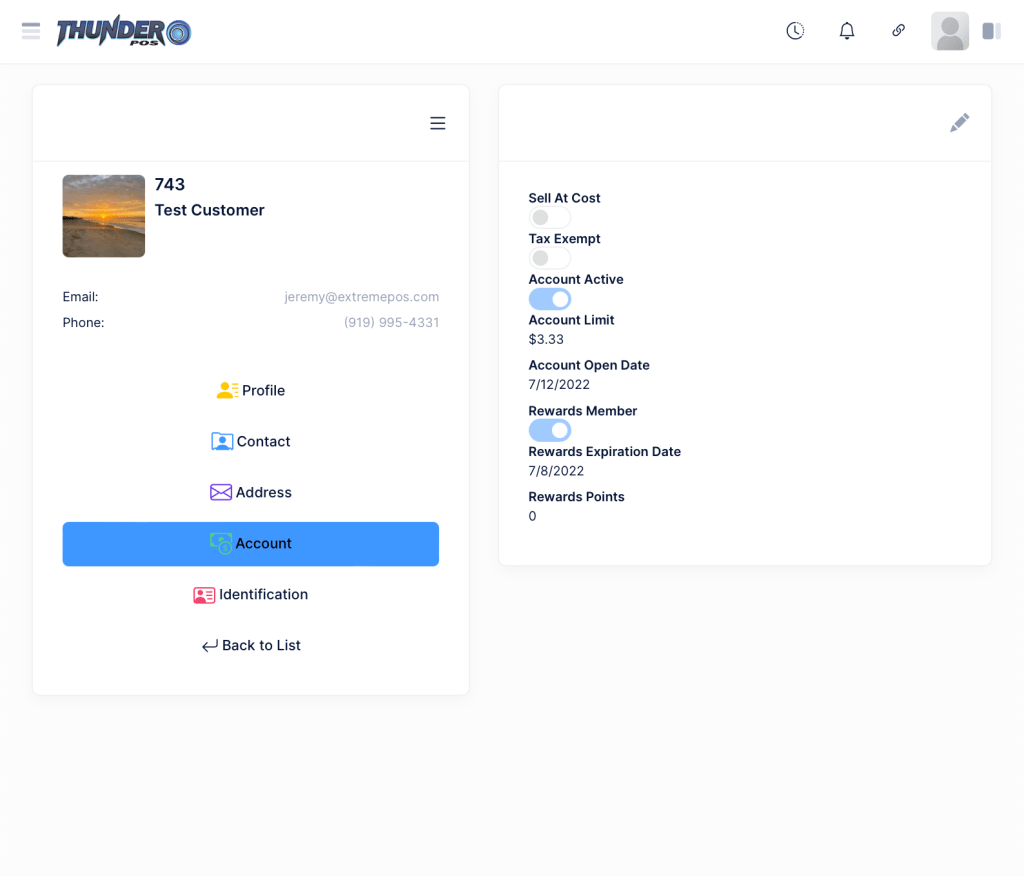Click the Contact card icon
Image resolution: width=1024 pixels, height=876 pixels.
[224, 441]
